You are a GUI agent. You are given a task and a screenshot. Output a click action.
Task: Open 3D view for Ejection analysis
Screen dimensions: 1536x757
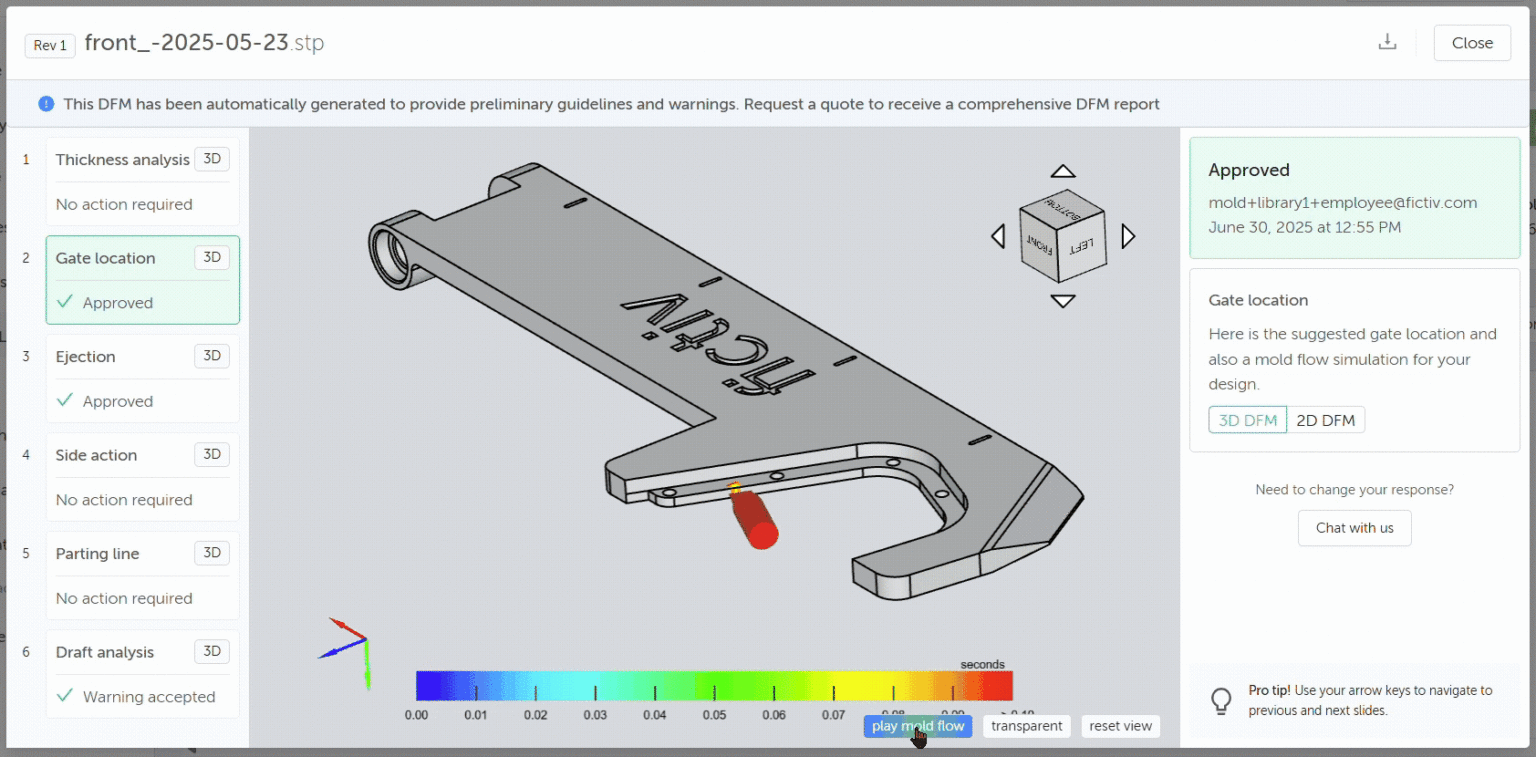(x=211, y=356)
